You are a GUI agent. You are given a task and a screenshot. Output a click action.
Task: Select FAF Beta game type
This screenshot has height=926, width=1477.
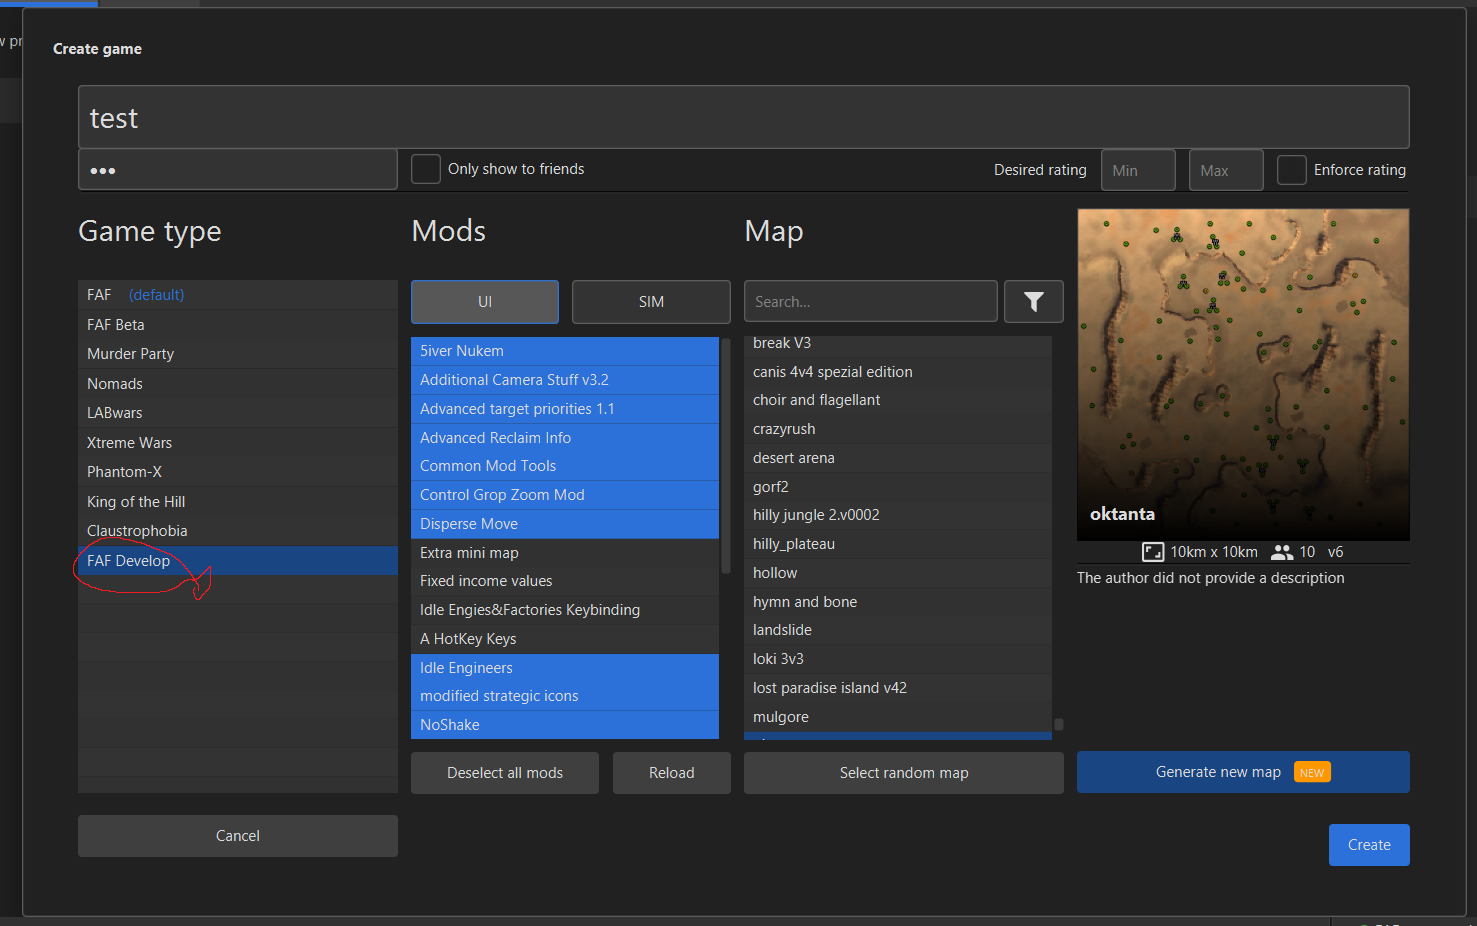point(238,325)
